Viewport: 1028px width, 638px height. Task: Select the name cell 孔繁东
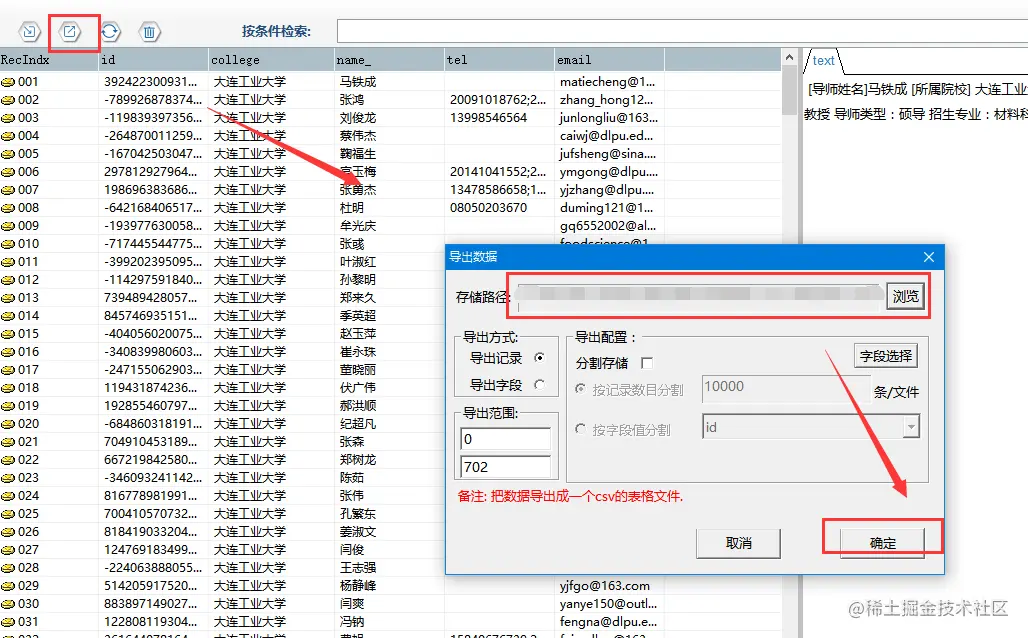(358, 514)
